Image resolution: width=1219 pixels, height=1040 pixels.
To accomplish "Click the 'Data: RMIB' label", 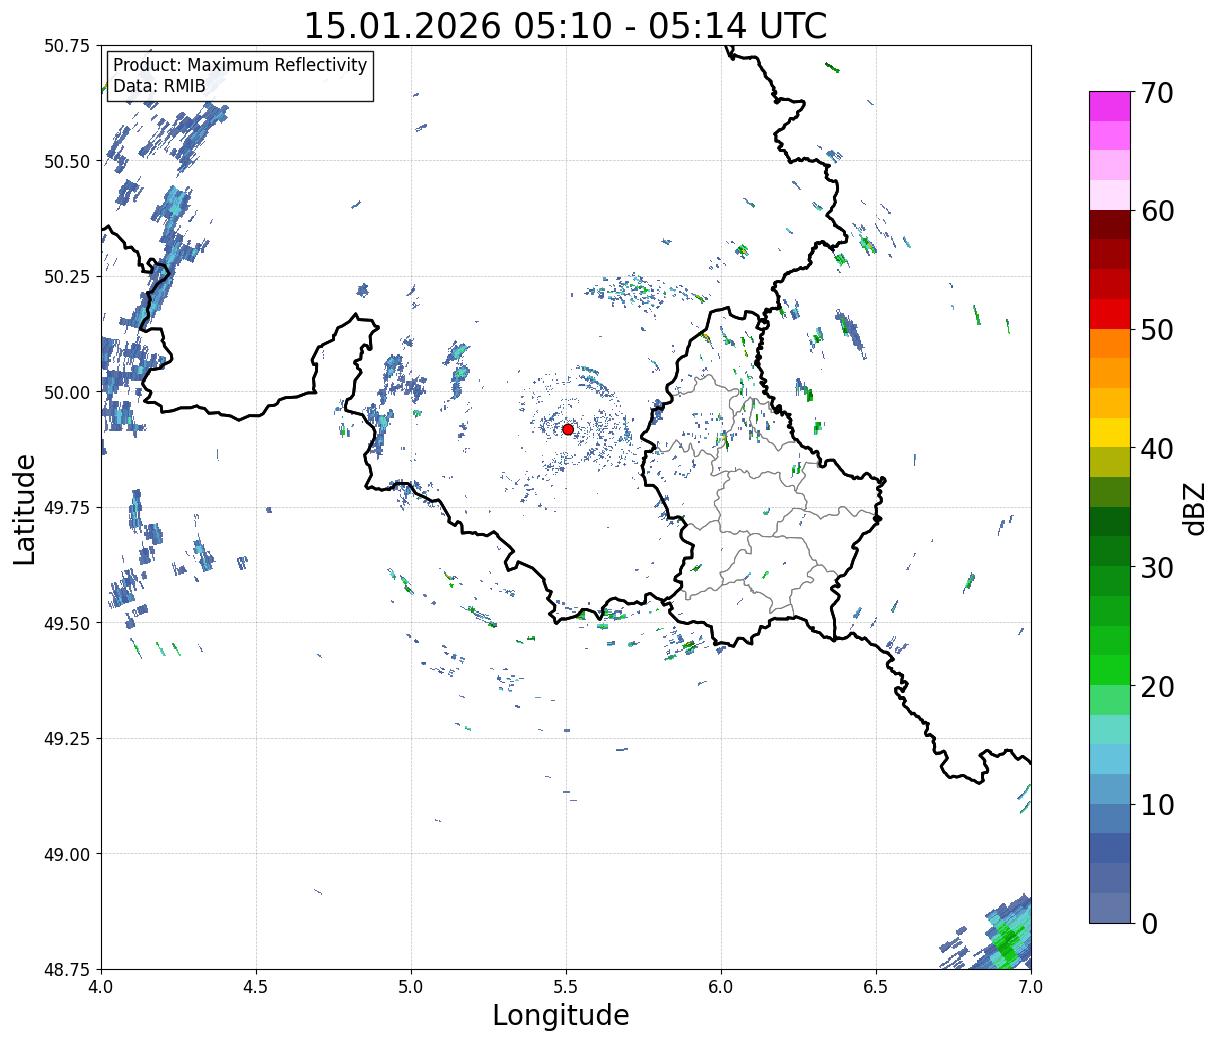I will [x=159, y=86].
